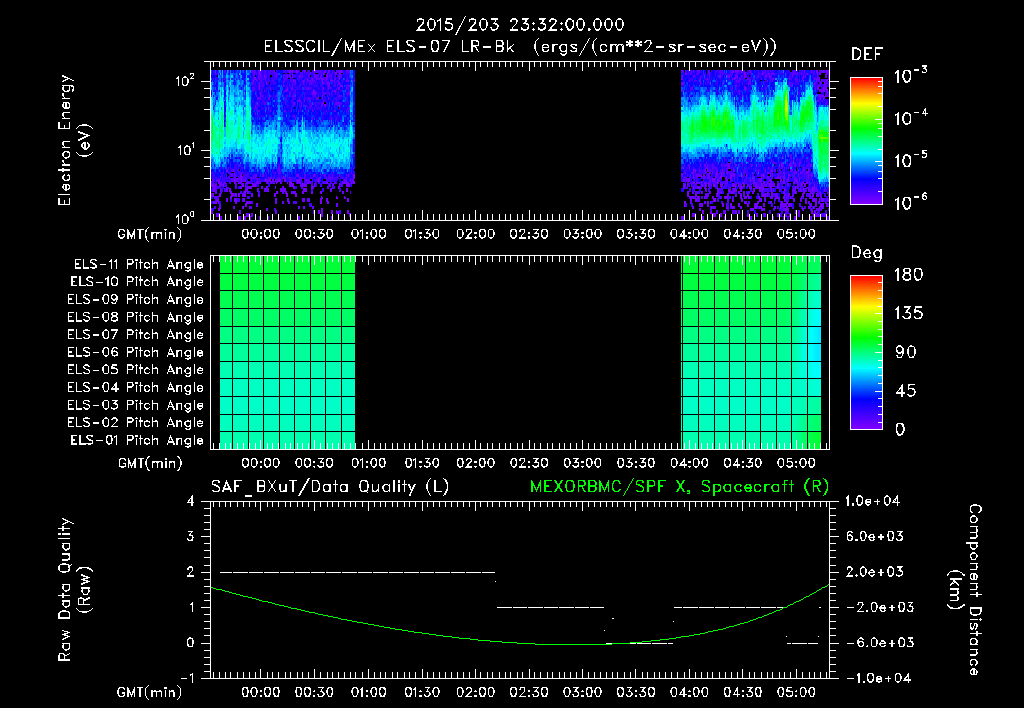Screen dimensions: 1024x708
Task: Click the Deg color bar label
Action: 867,253
